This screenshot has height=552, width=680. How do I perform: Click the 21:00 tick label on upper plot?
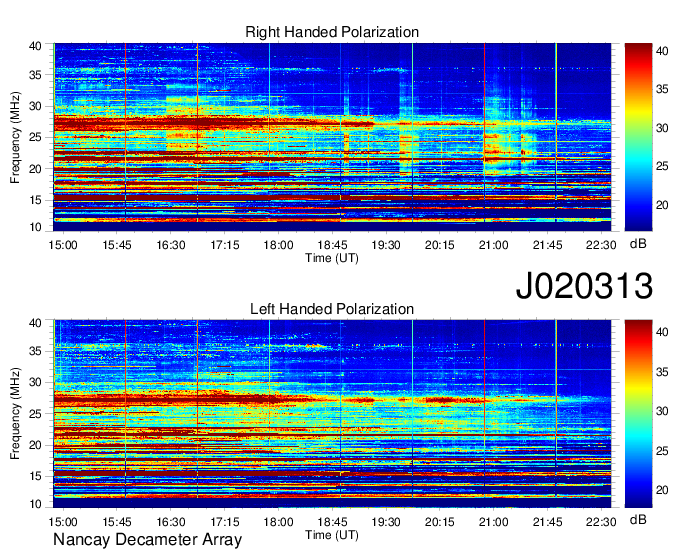pyautogui.click(x=494, y=245)
